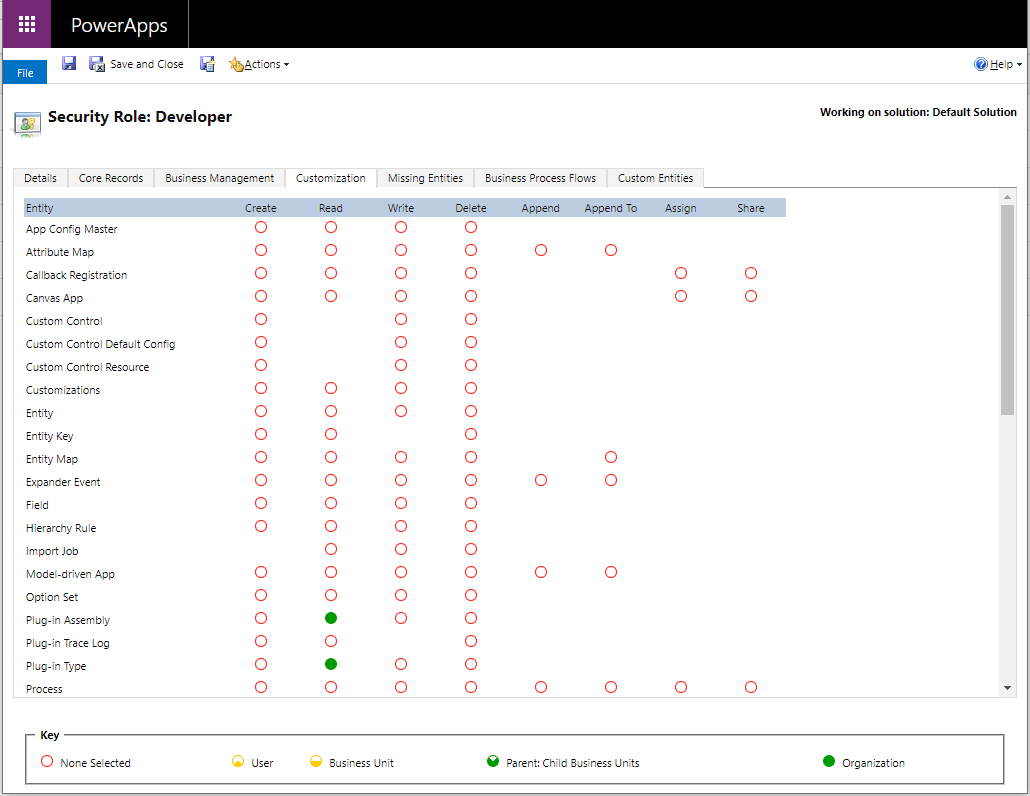The image size is (1030, 796).
Task: Toggle Assign privilege for Callback Registration
Action: pyautogui.click(x=681, y=273)
